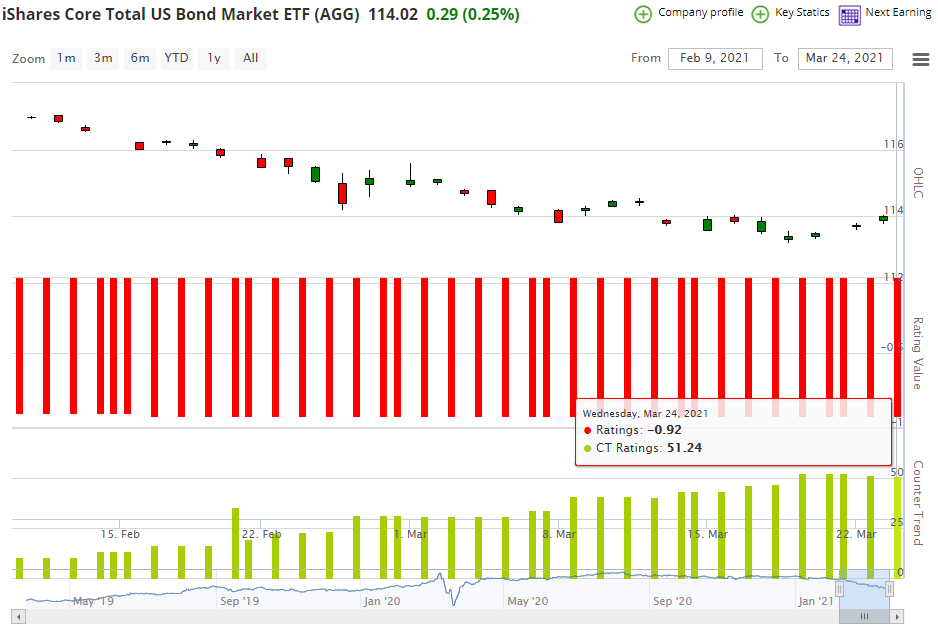This screenshot has height=637, width=938.
Task: Click the Key Statics link
Action: 802,13
